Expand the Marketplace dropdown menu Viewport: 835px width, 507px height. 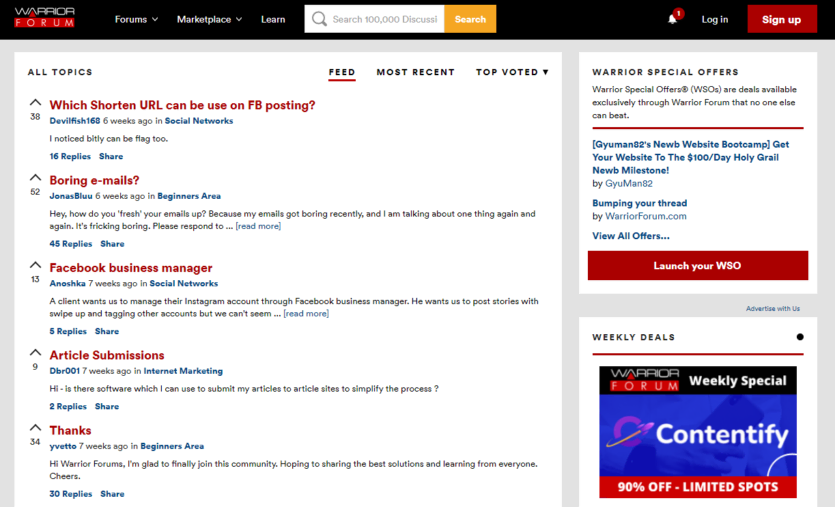click(x=209, y=19)
